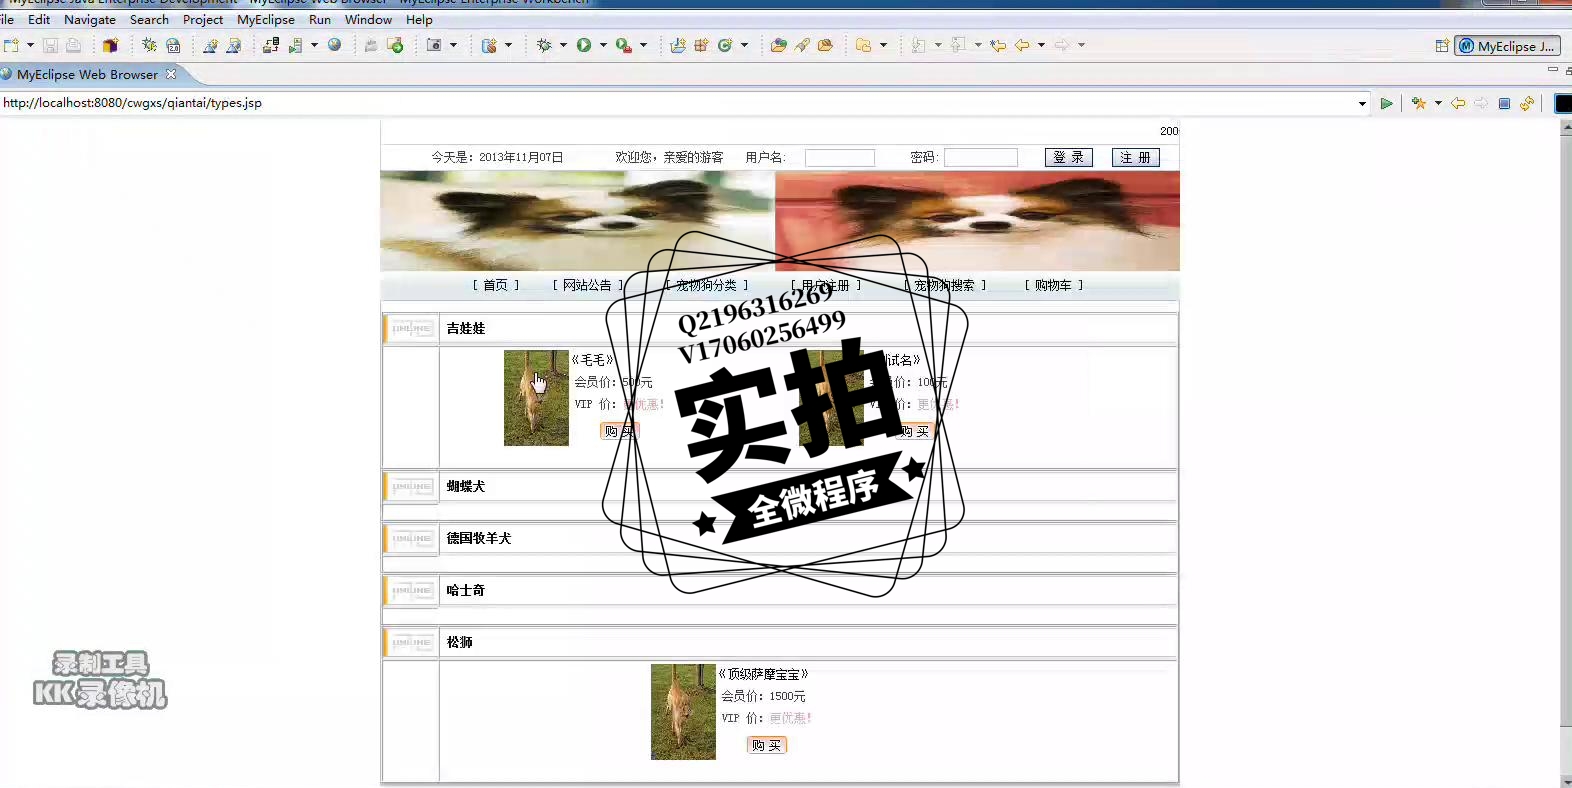Open the Project menu

point(203,19)
